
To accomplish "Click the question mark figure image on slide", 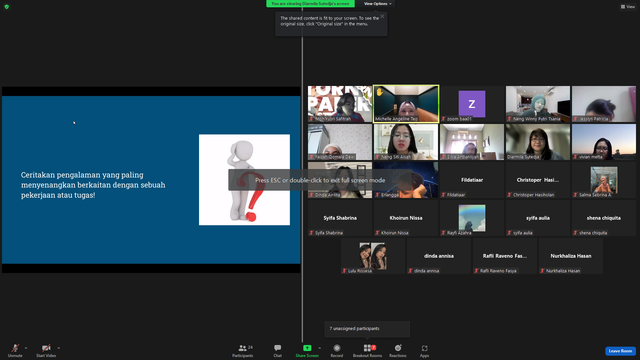I will pos(244,180).
